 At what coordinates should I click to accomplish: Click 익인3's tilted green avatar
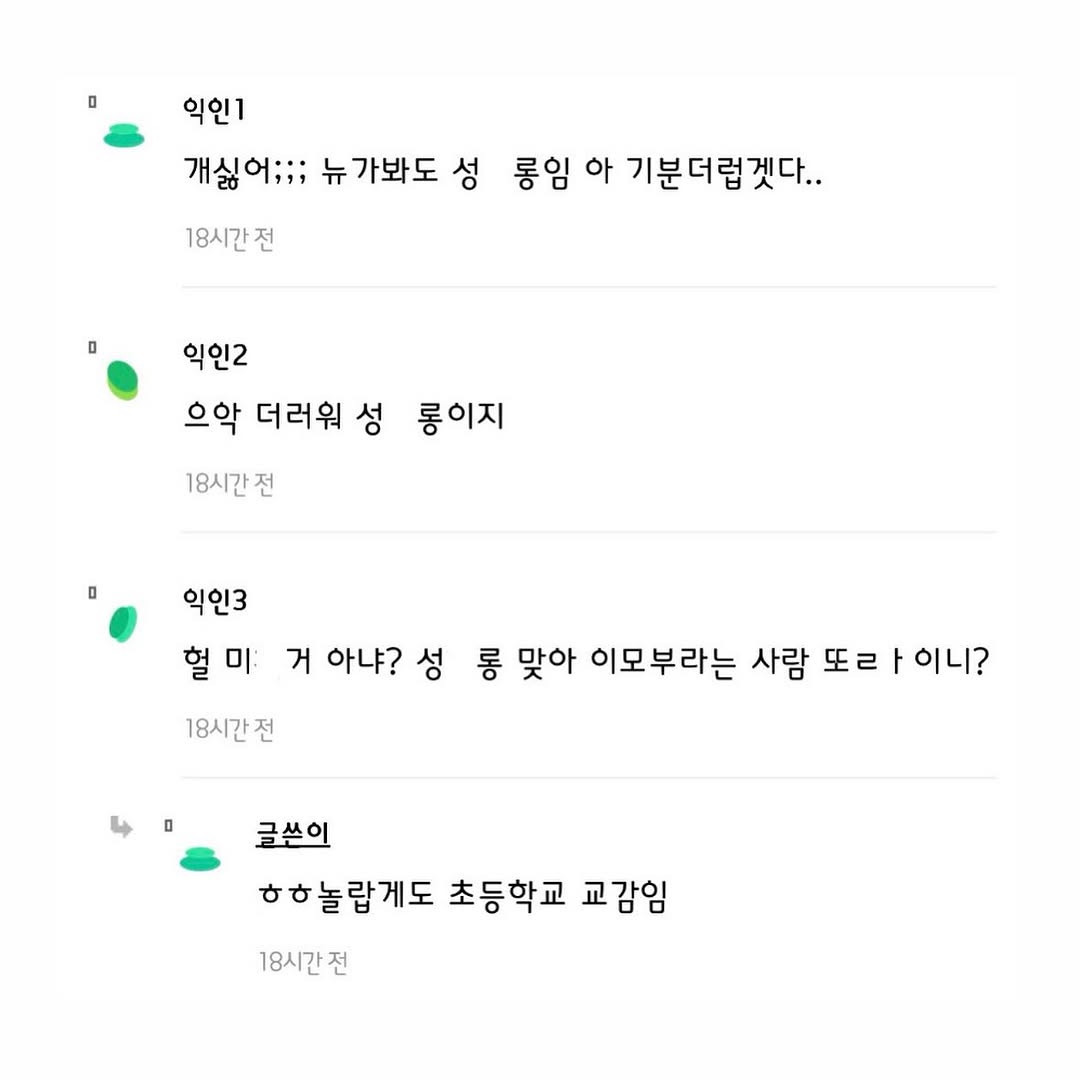[123, 624]
